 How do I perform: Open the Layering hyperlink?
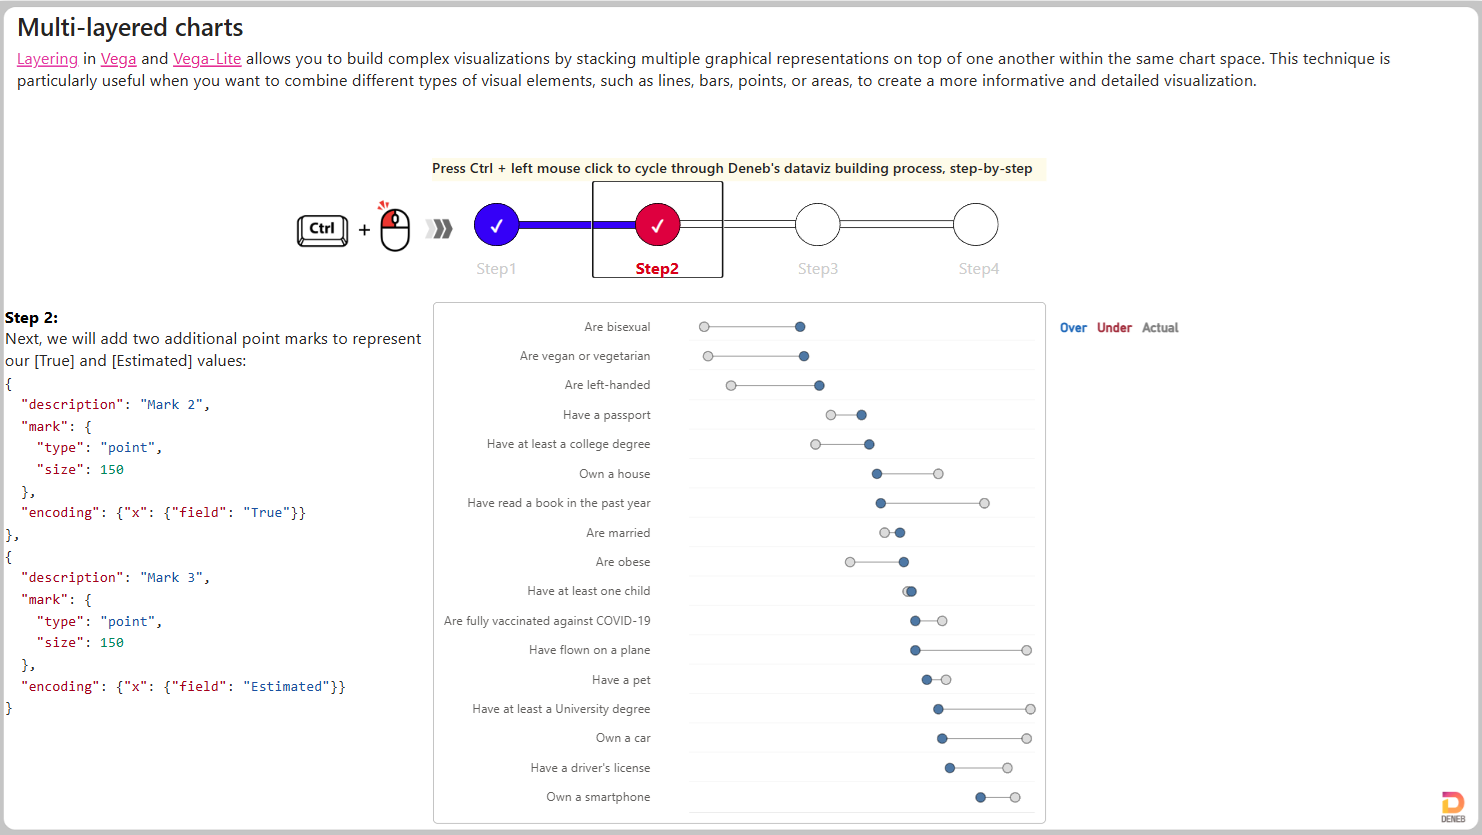[x=47, y=59]
